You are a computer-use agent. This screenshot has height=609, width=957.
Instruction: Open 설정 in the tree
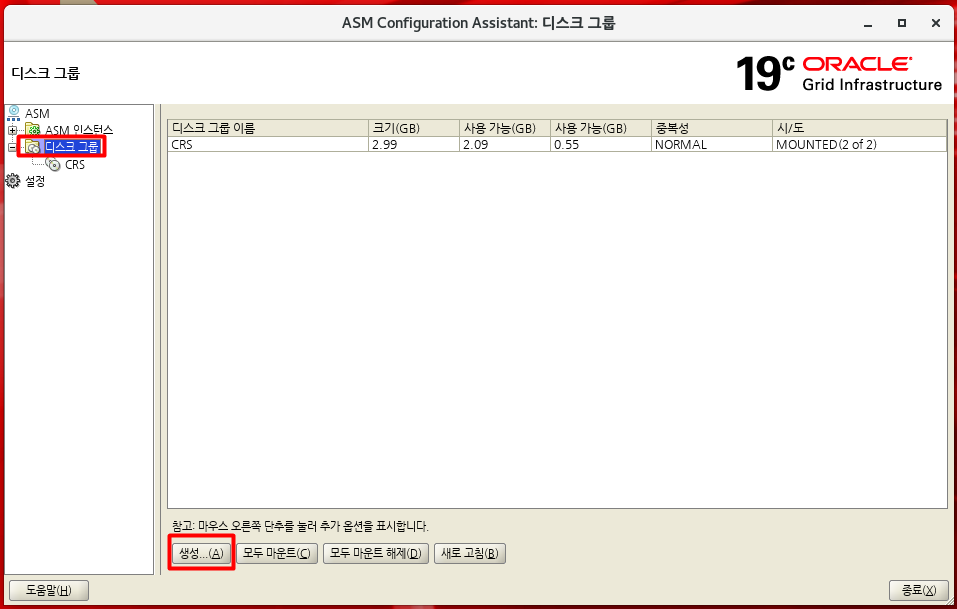[x=35, y=181]
